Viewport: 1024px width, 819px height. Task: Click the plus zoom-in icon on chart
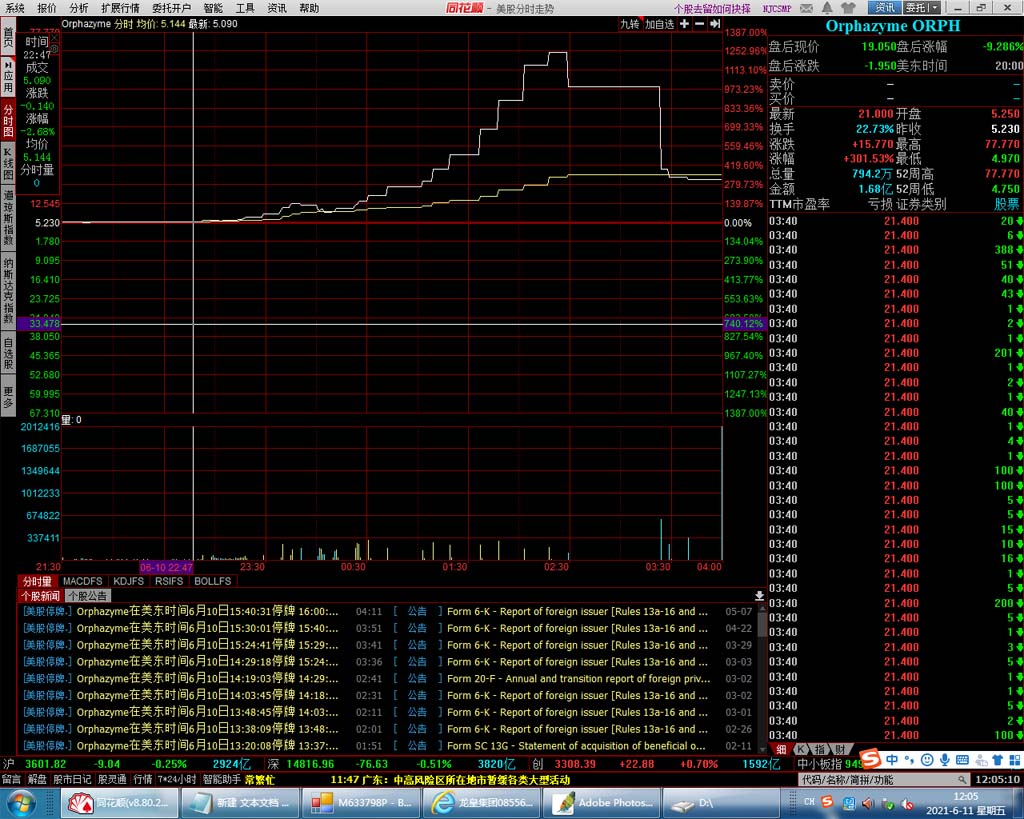point(684,24)
